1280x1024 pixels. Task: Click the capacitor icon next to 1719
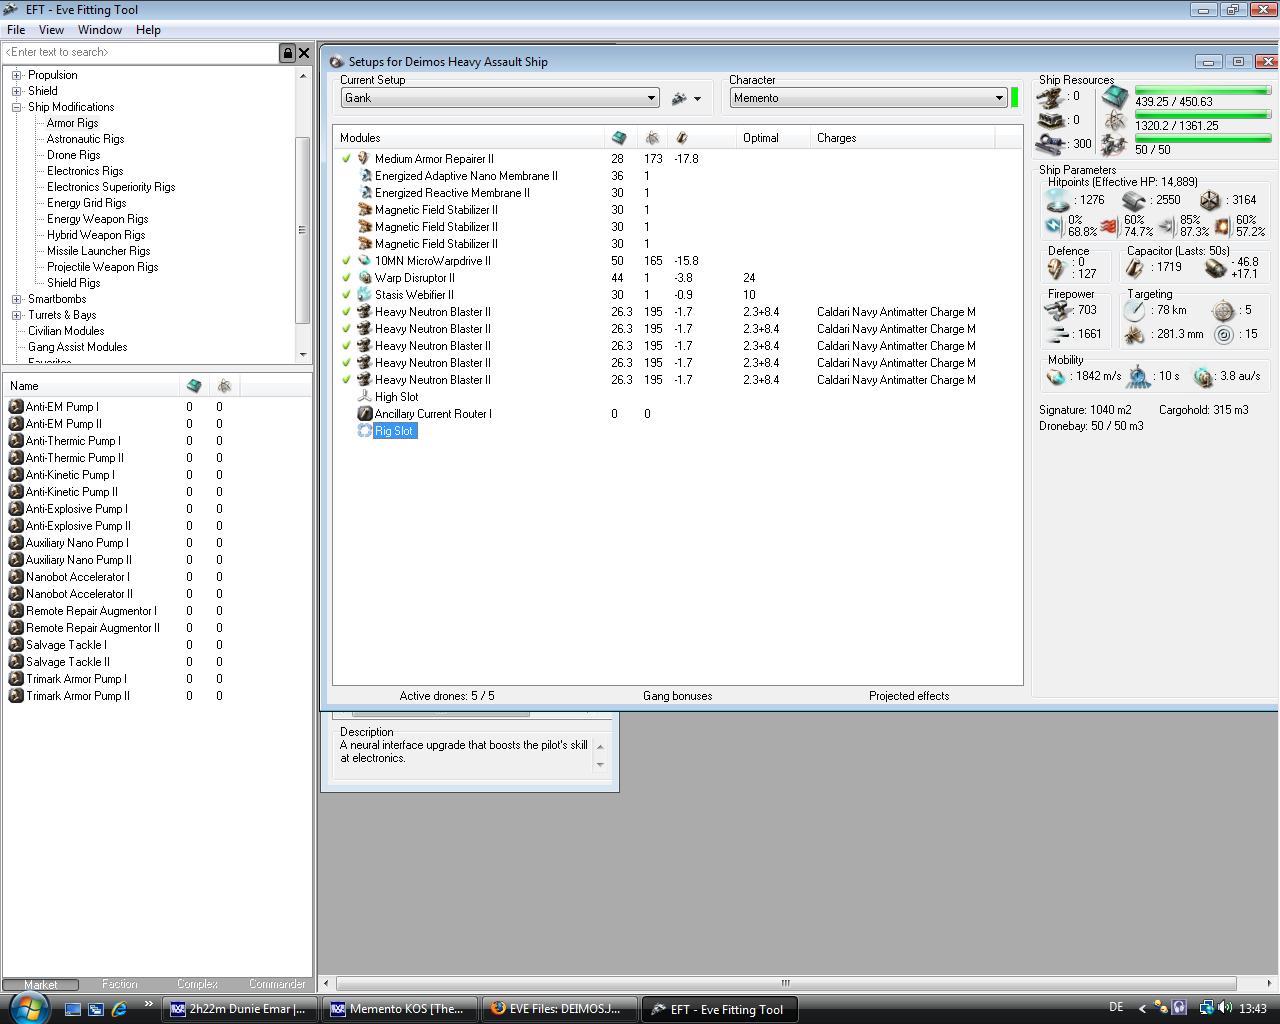click(x=1134, y=268)
